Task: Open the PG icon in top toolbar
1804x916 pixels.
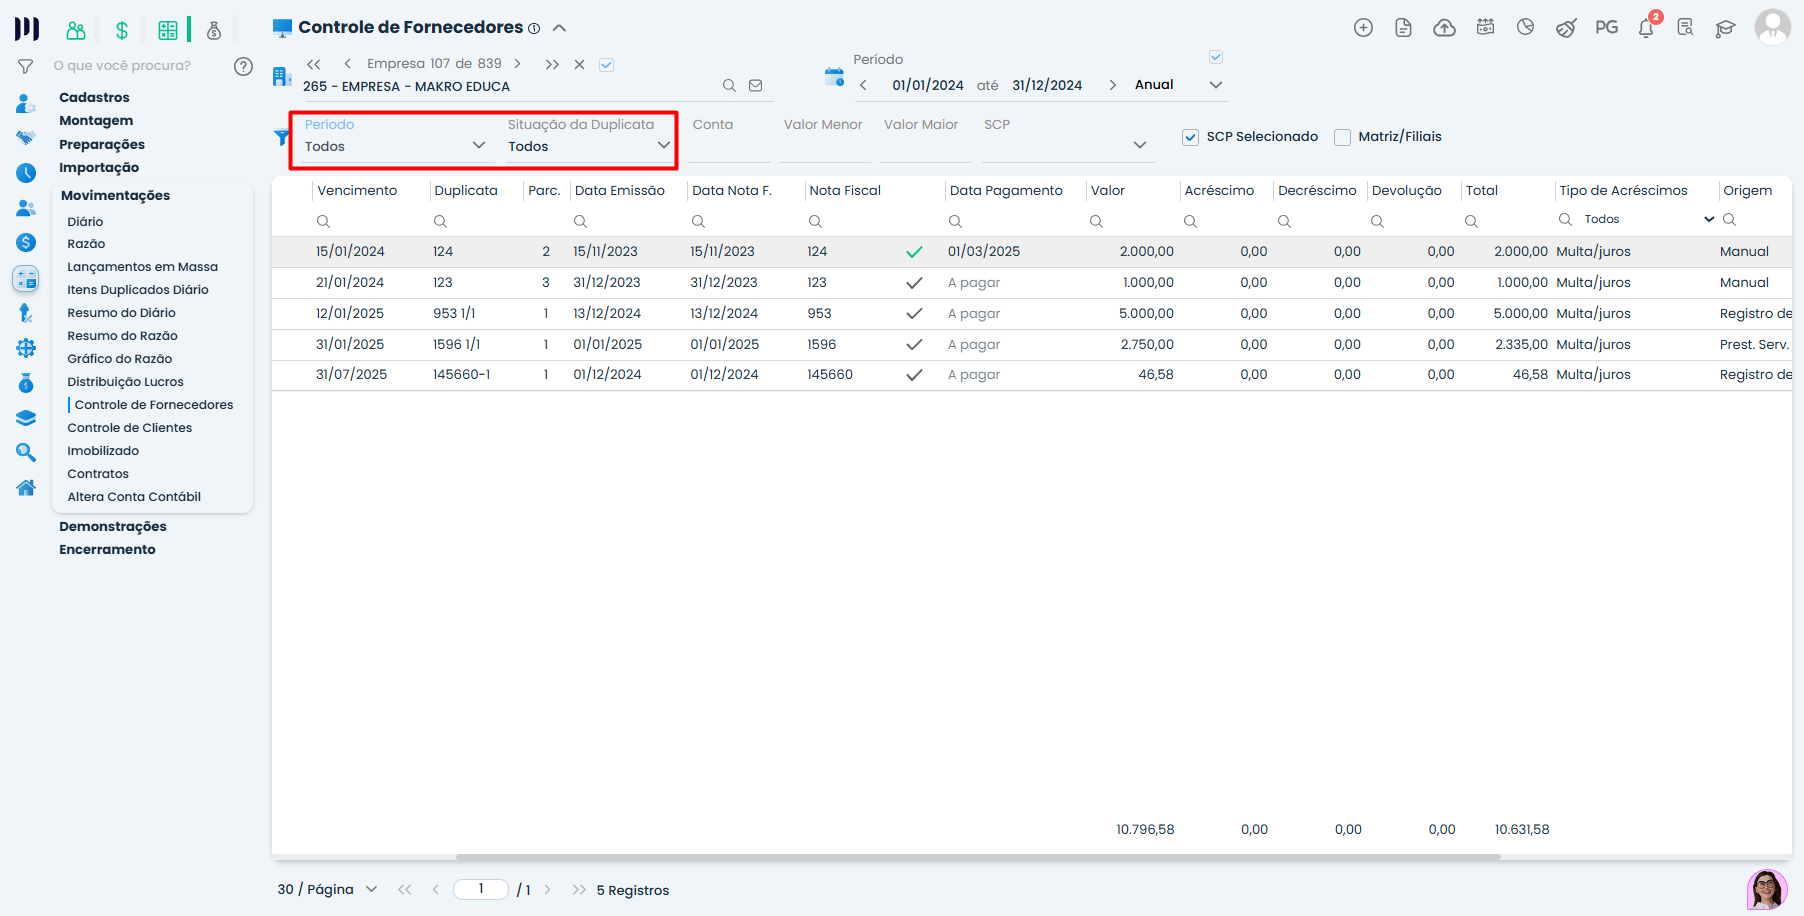Action: (1606, 28)
